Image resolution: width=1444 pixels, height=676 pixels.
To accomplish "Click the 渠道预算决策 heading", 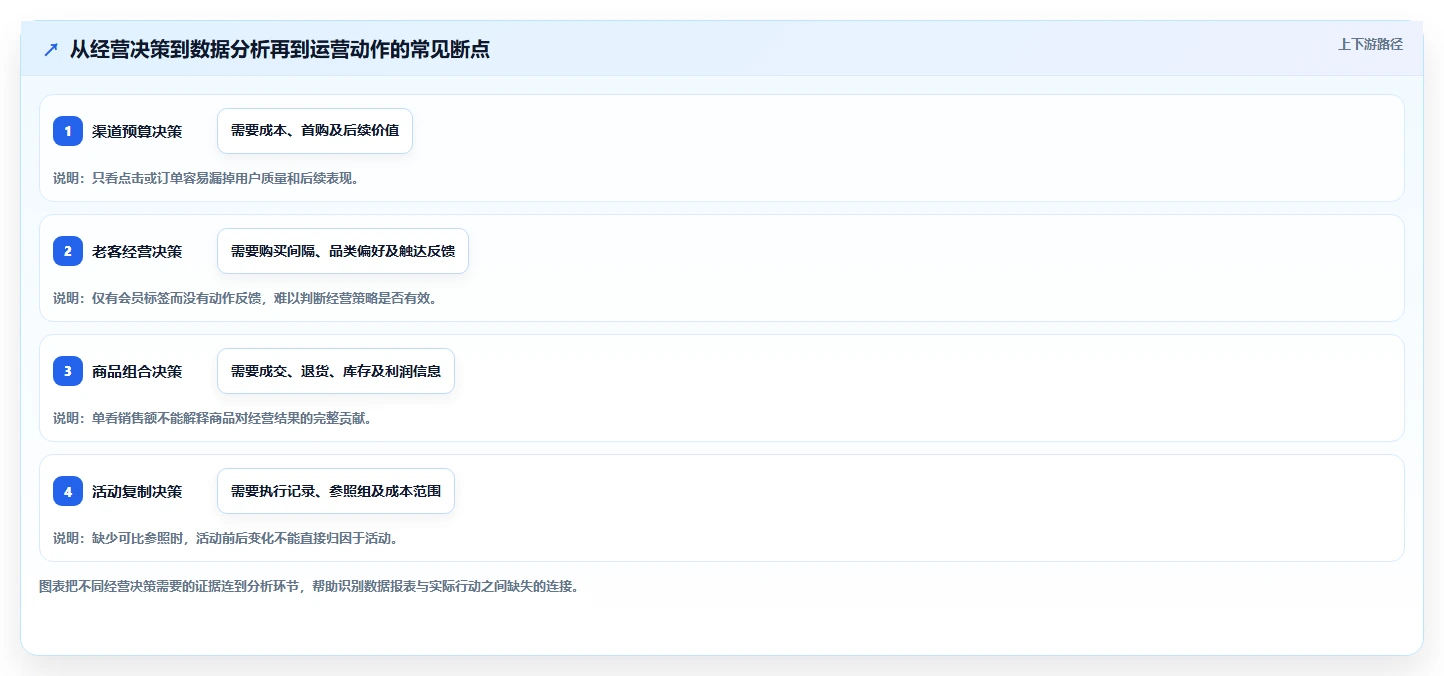I will [137, 131].
